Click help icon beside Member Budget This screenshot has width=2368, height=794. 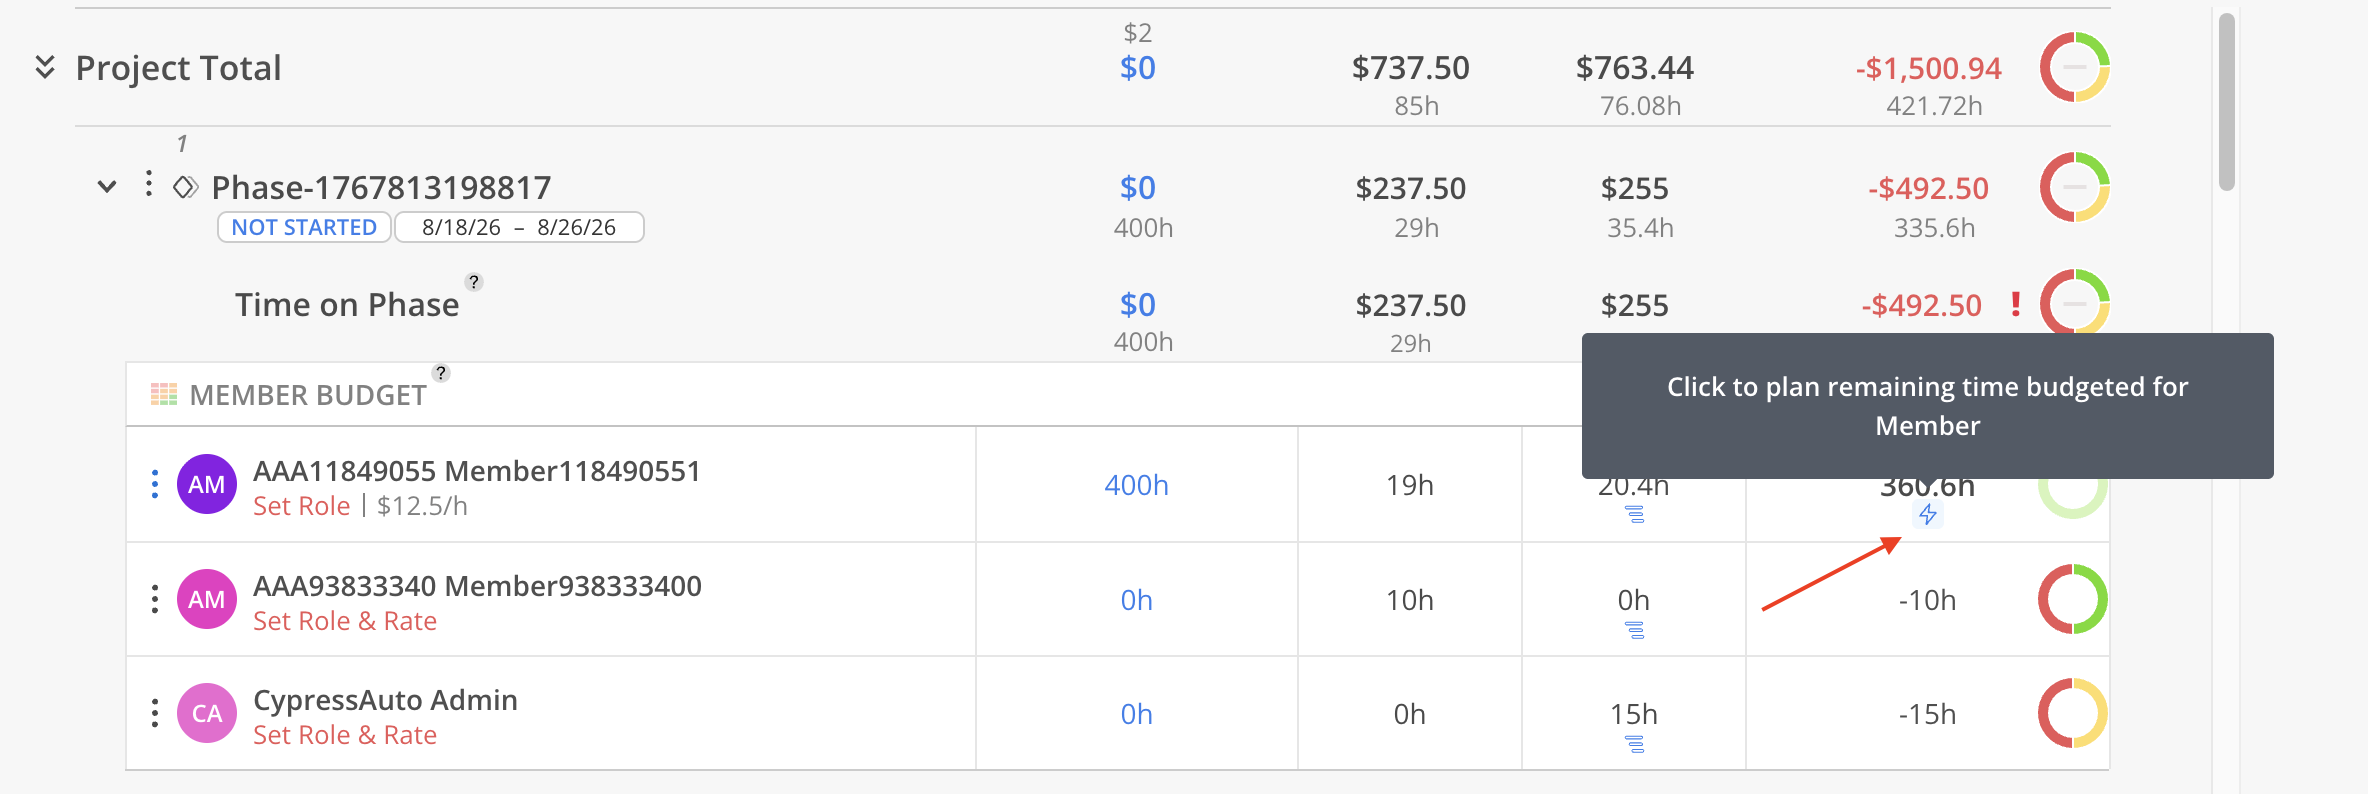pos(441,373)
